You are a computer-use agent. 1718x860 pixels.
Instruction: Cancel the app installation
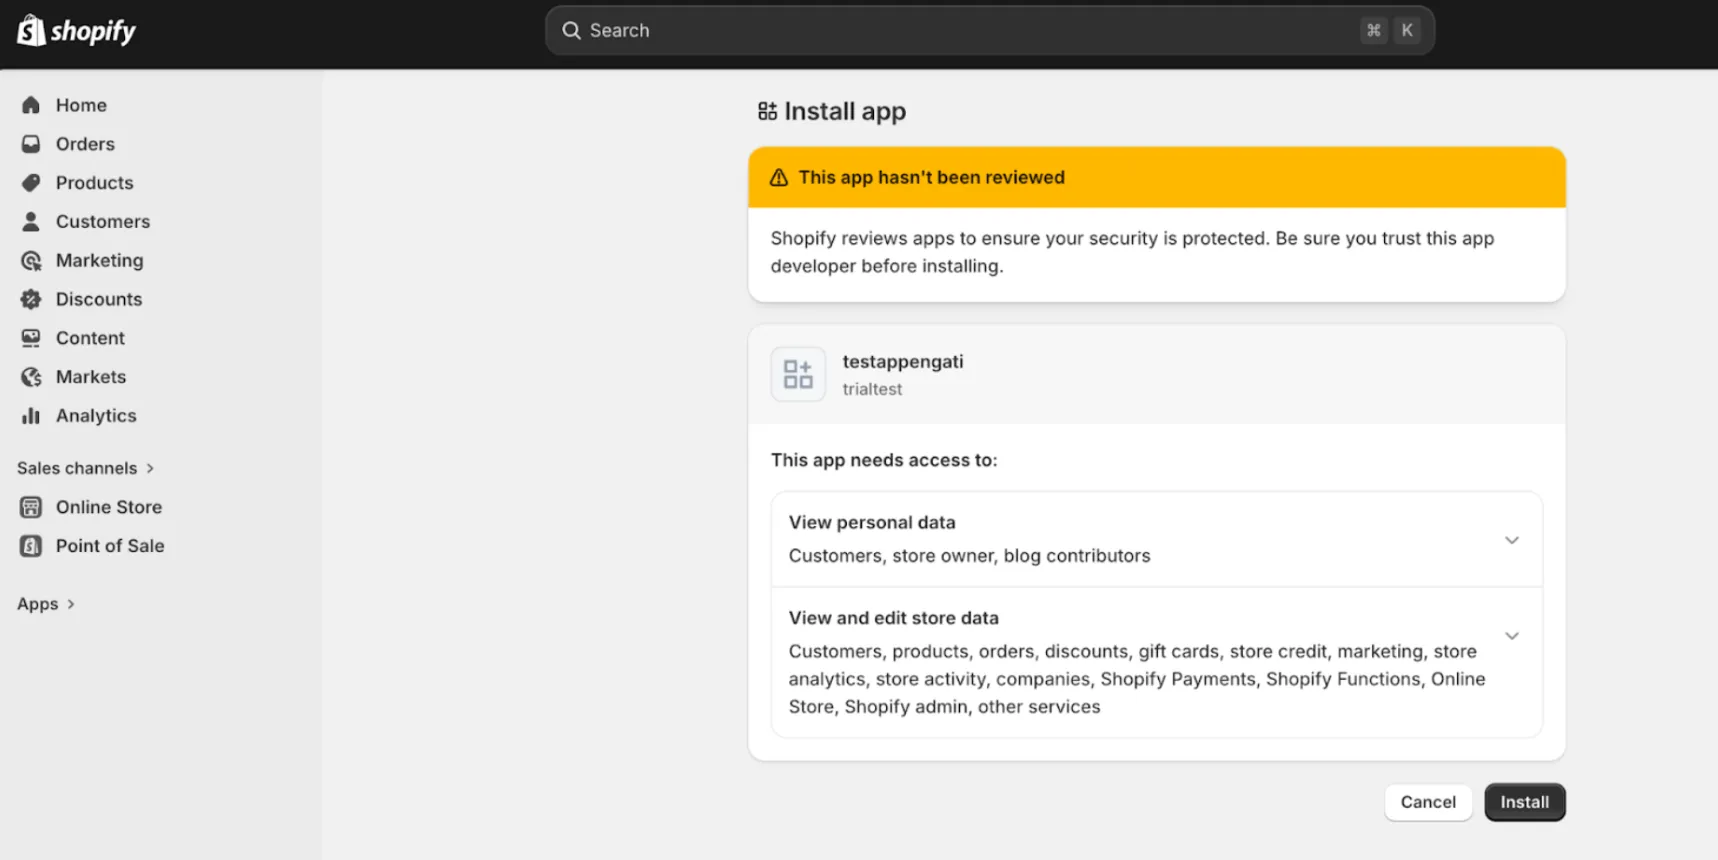pyautogui.click(x=1428, y=802)
